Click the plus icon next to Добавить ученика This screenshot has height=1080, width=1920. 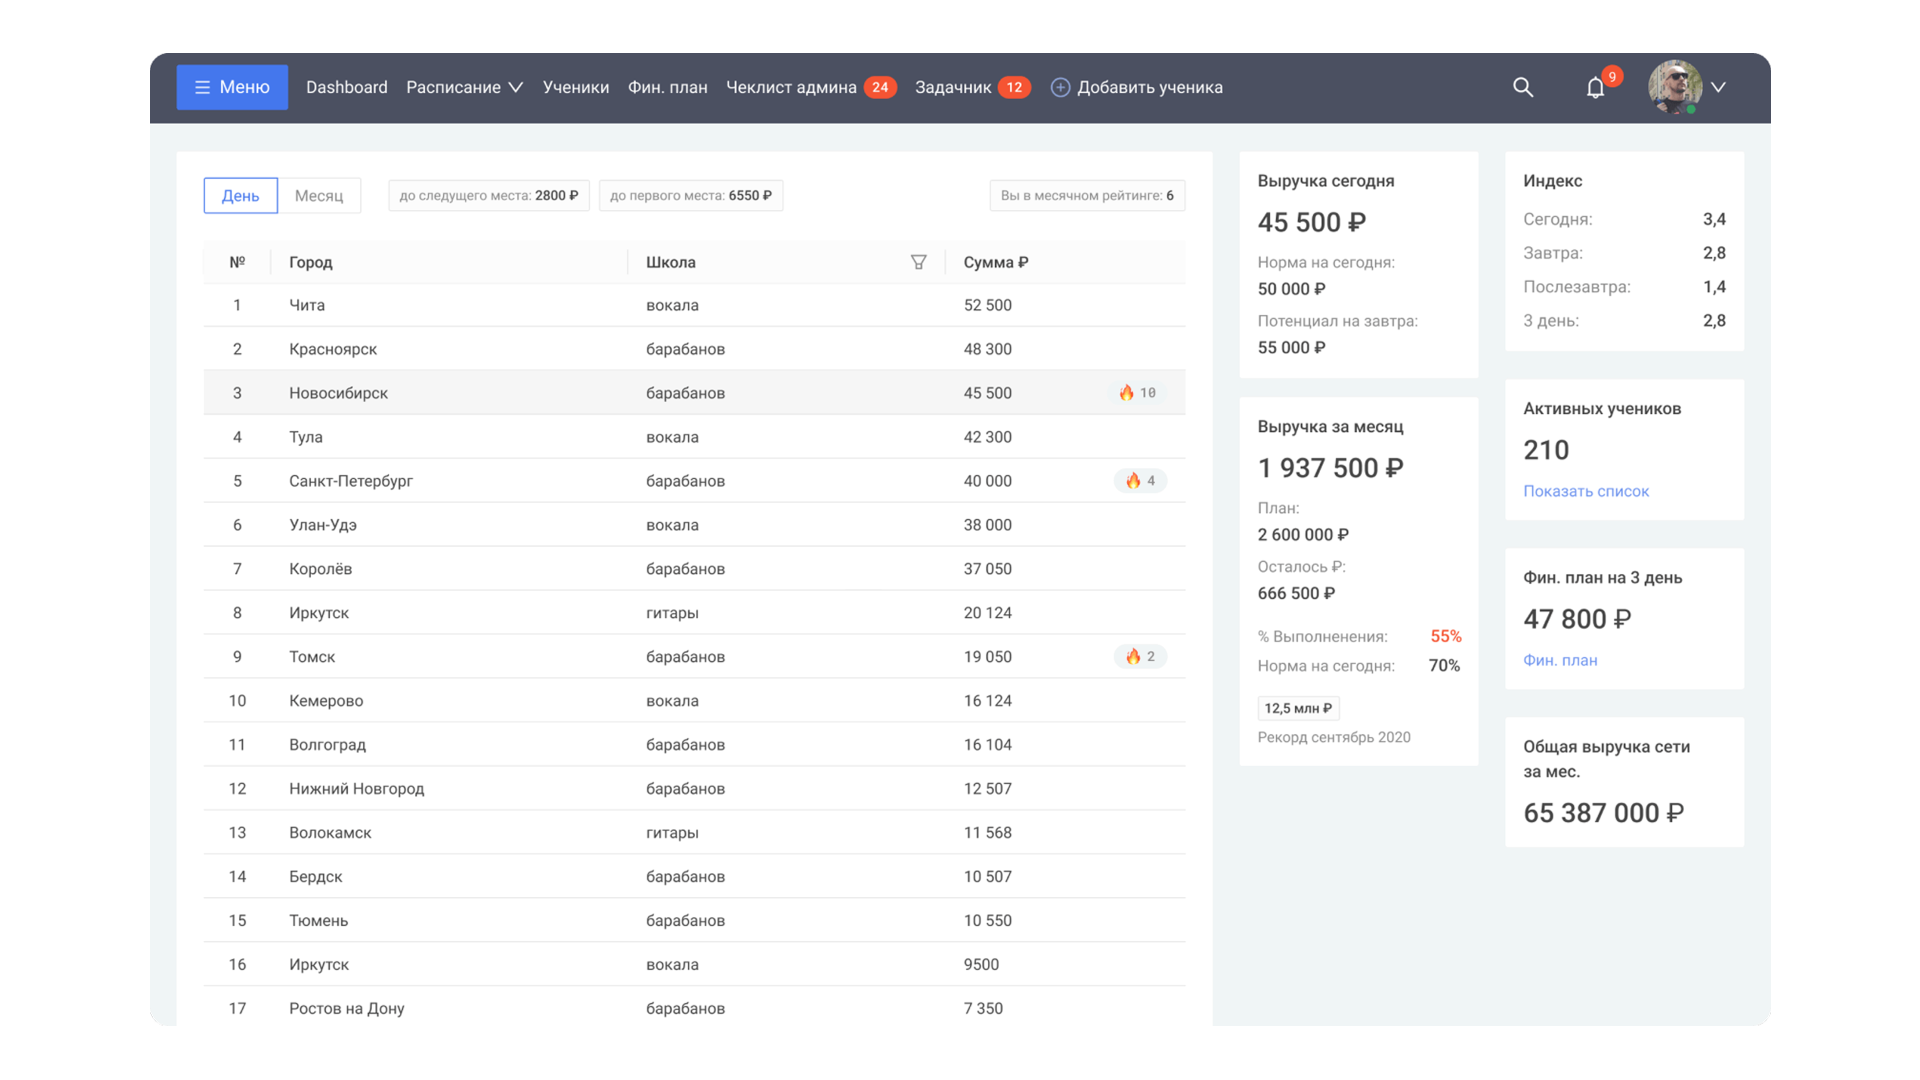[x=1060, y=88]
